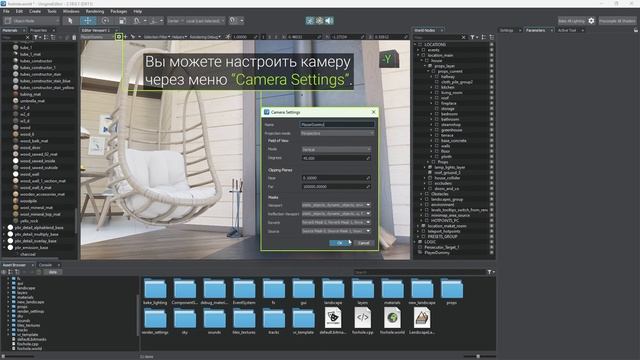Toggle enabled box for bedroom node

[491, 114]
